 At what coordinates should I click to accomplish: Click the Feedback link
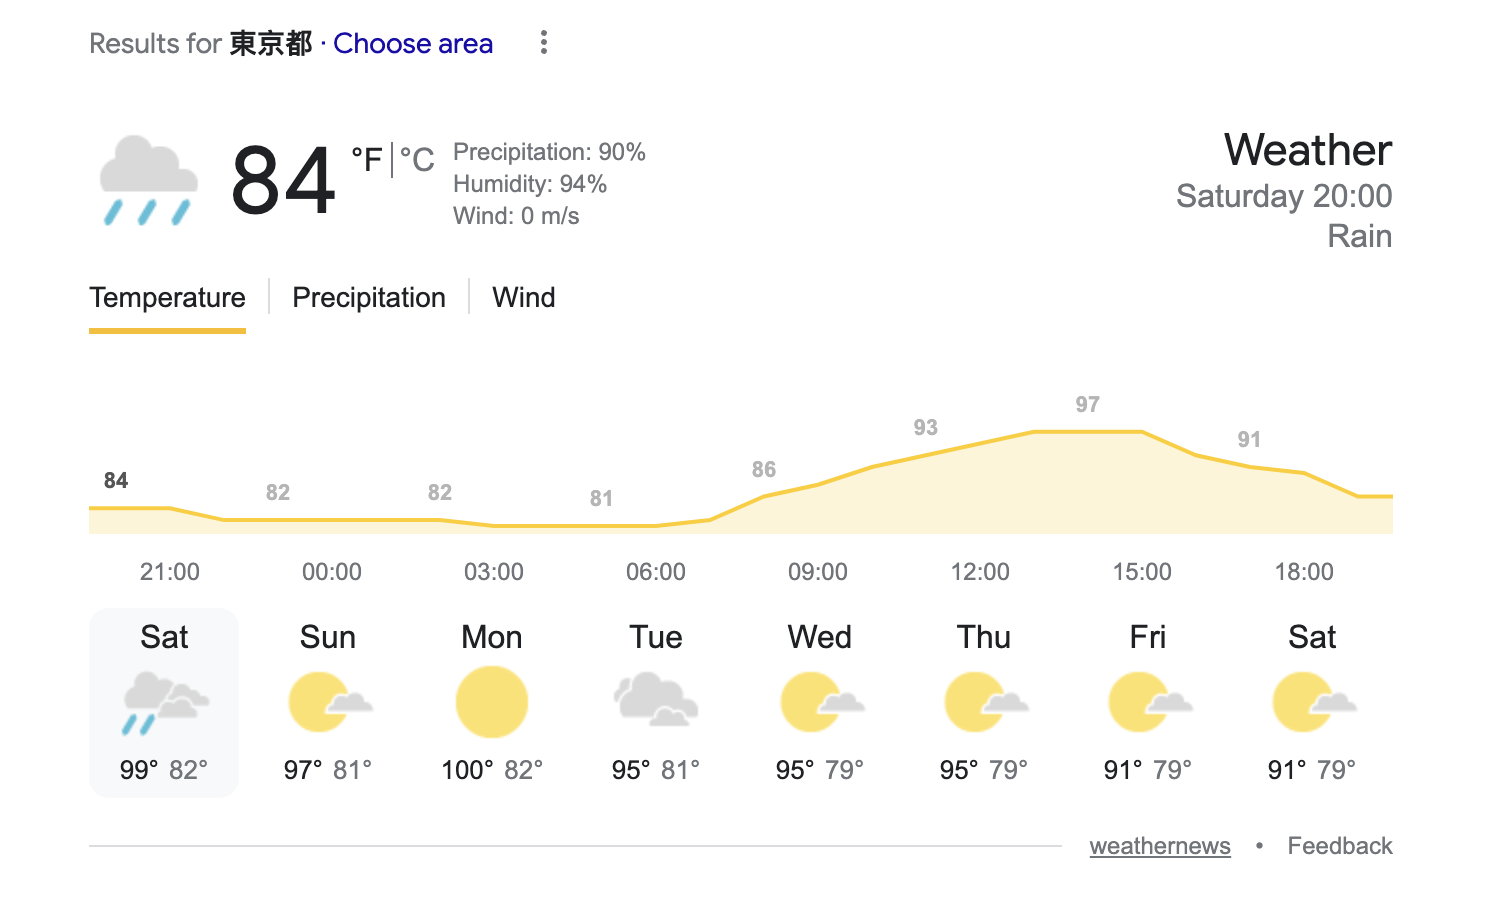tap(1340, 846)
